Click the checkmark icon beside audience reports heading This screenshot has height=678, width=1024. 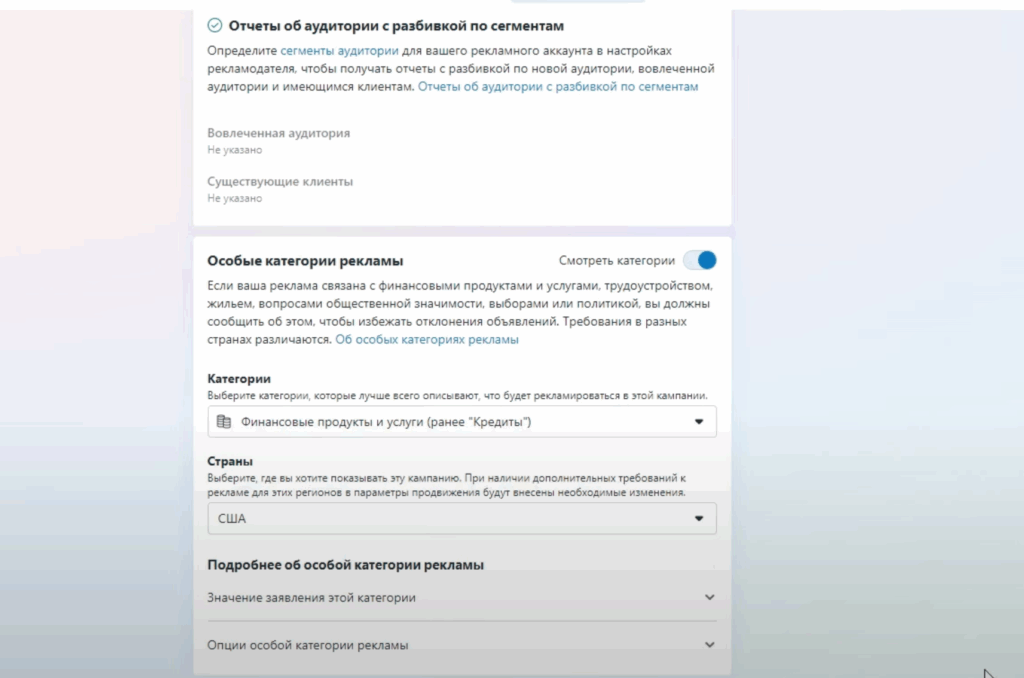pyautogui.click(x=215, y=26)
